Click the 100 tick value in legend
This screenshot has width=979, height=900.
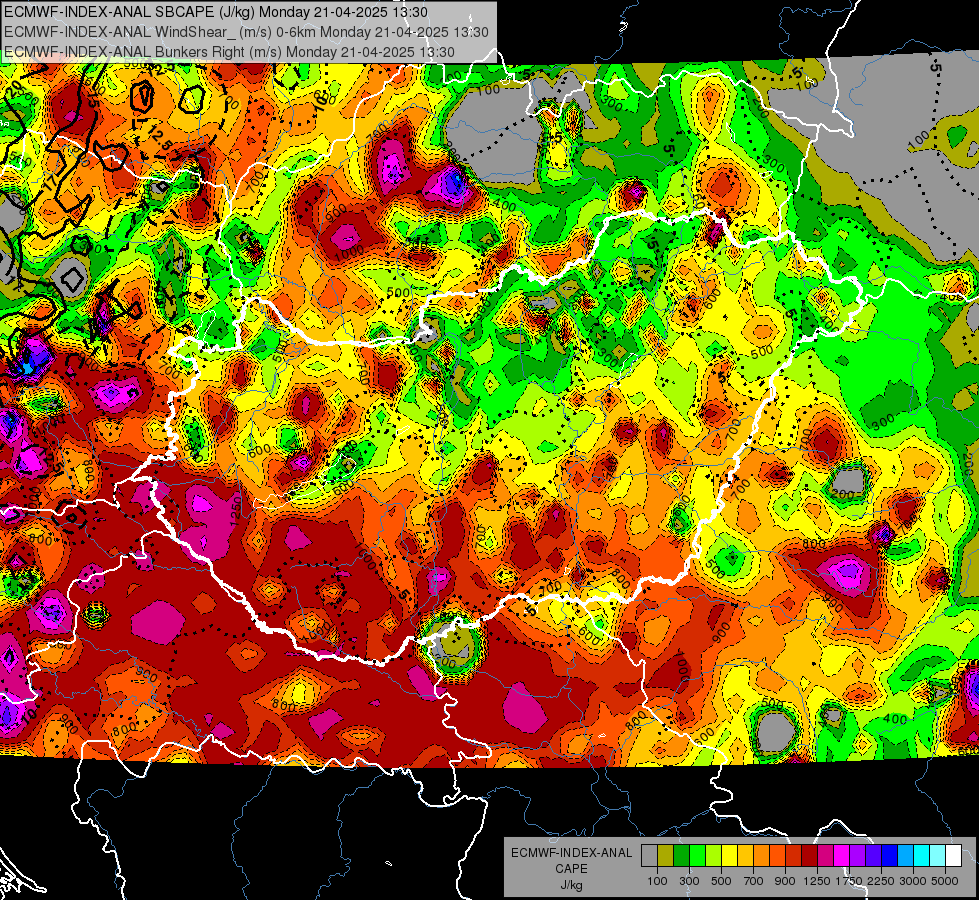tap(657, 881)
